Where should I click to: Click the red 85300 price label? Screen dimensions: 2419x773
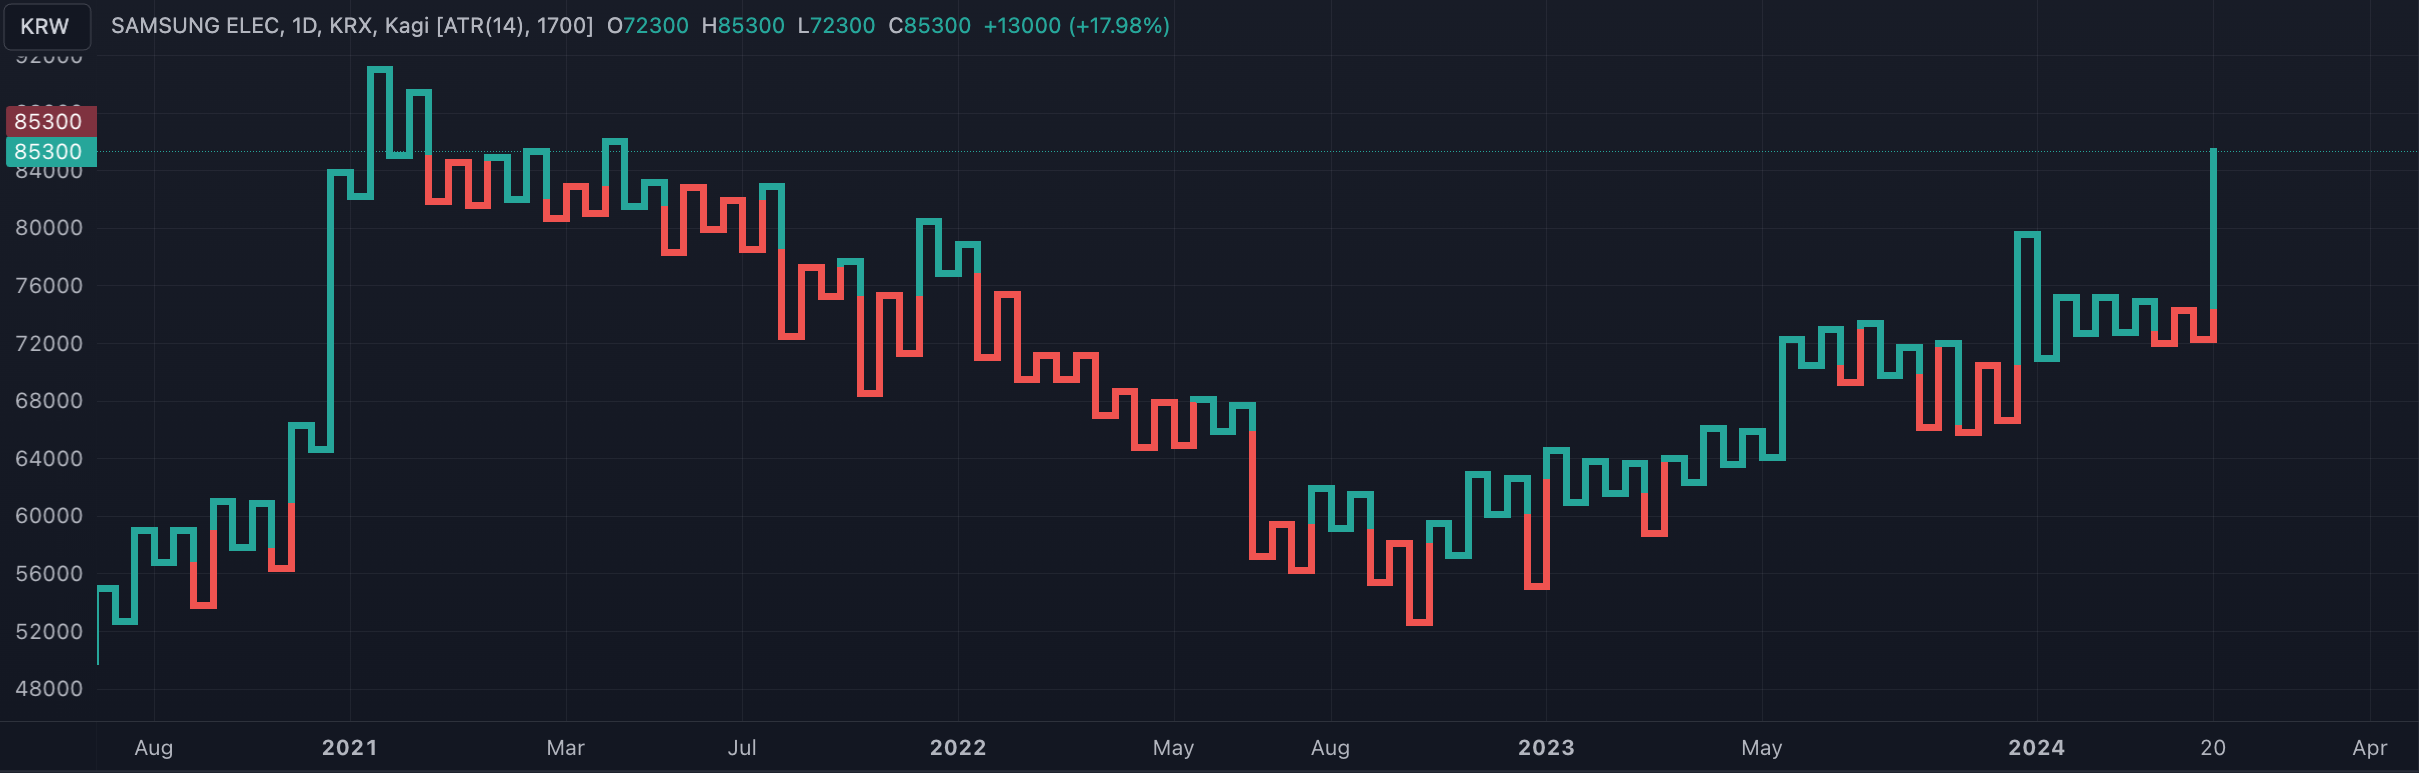51,121
